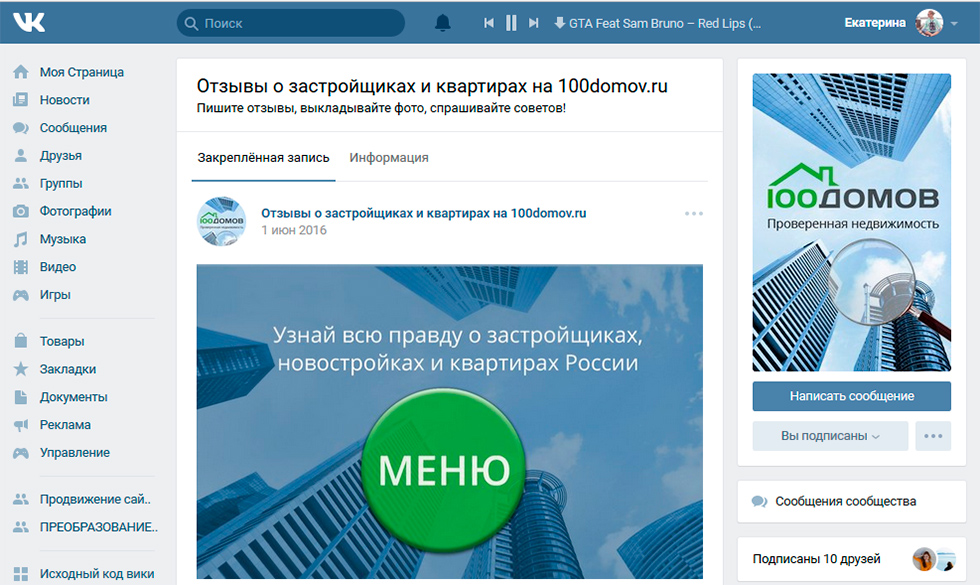Open the Продвижение сай.. group shortcut
The width and height of the screenshot is (980, 585).
(96, 499)
